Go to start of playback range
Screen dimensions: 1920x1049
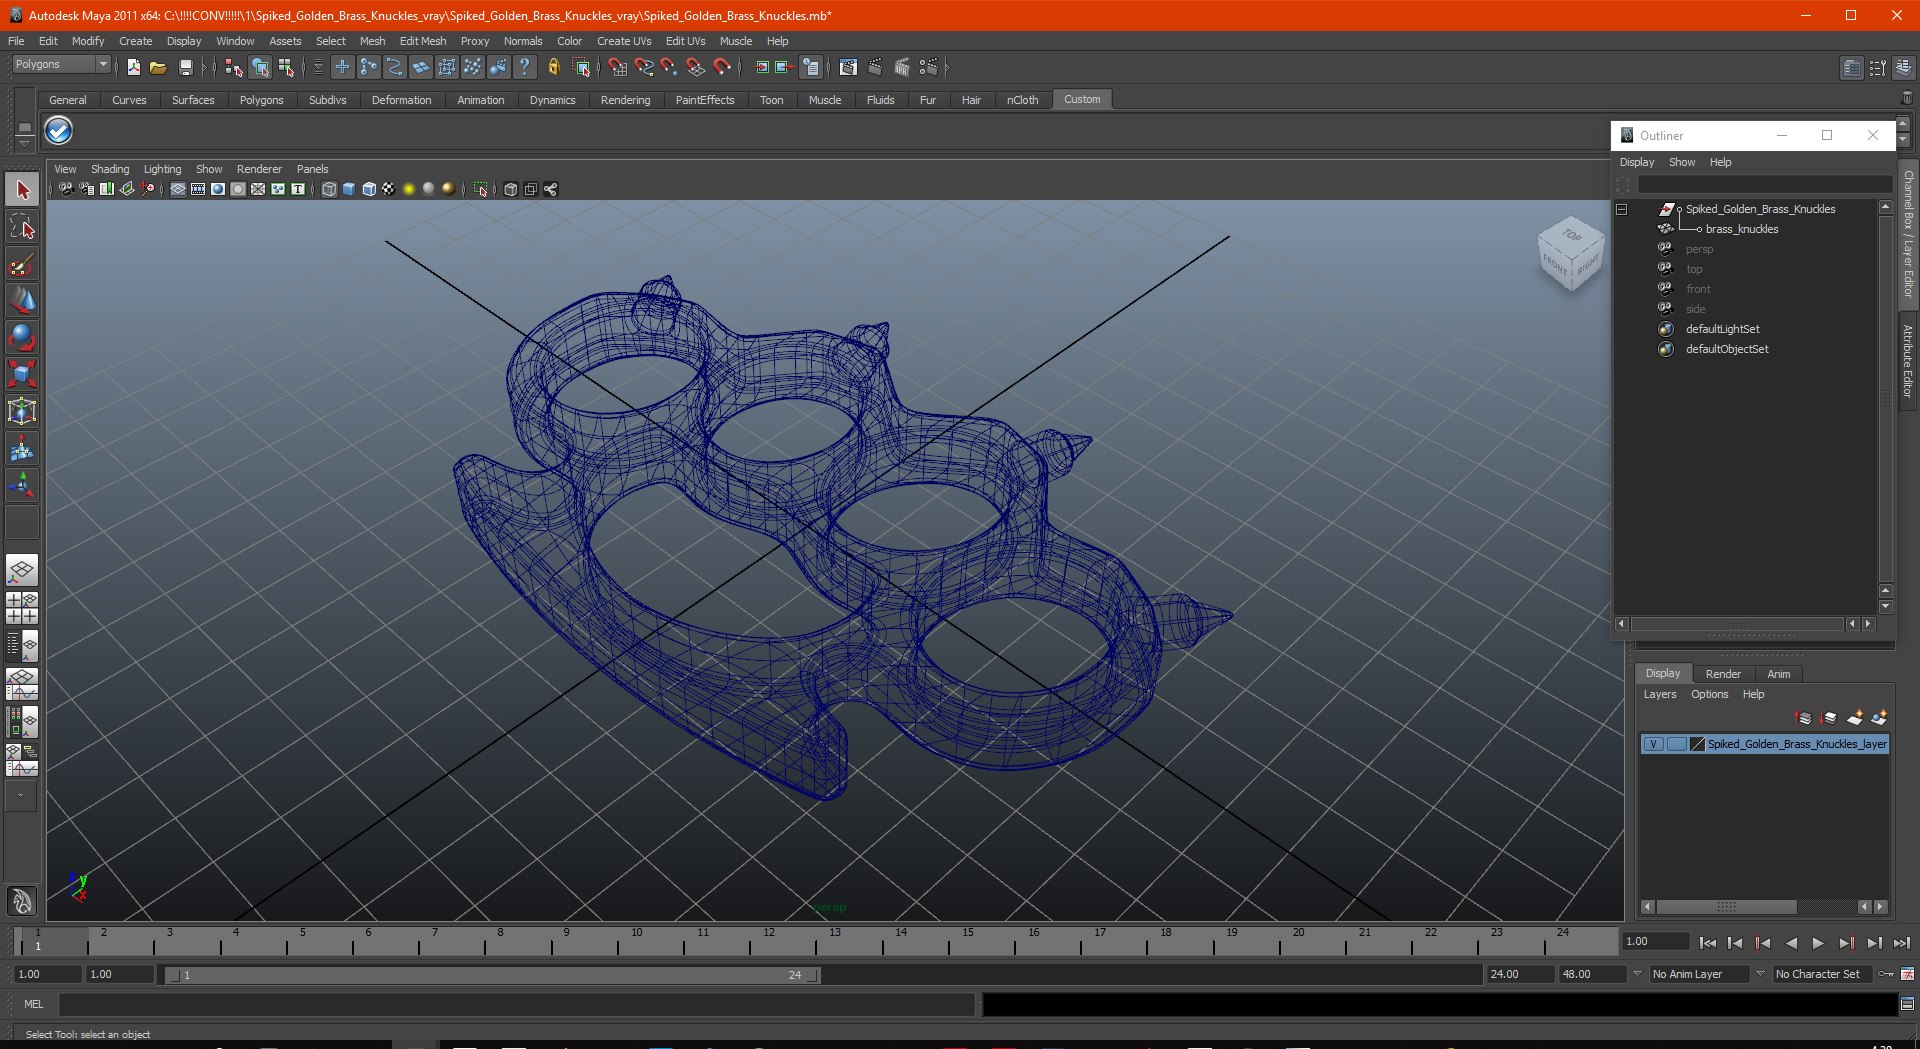point(1708,943)
